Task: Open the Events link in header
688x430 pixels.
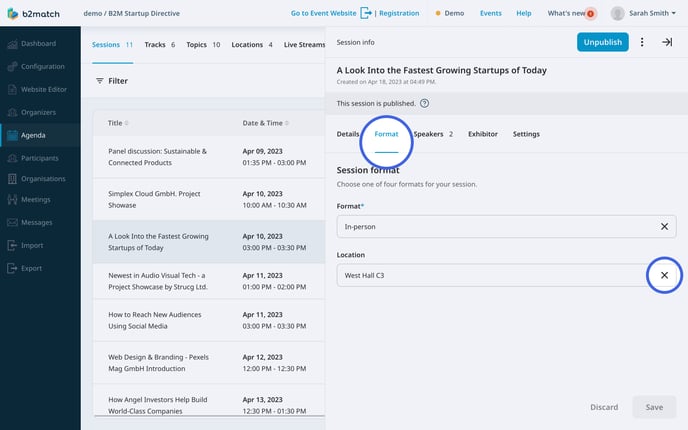Action: pyautogui.click(x=491, y=13)
